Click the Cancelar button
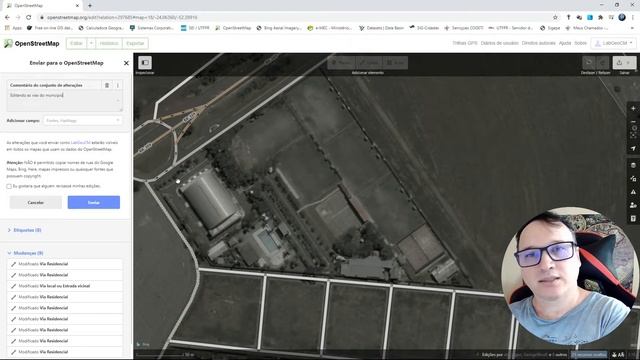 pyautogui.click(x=36, y=202)
